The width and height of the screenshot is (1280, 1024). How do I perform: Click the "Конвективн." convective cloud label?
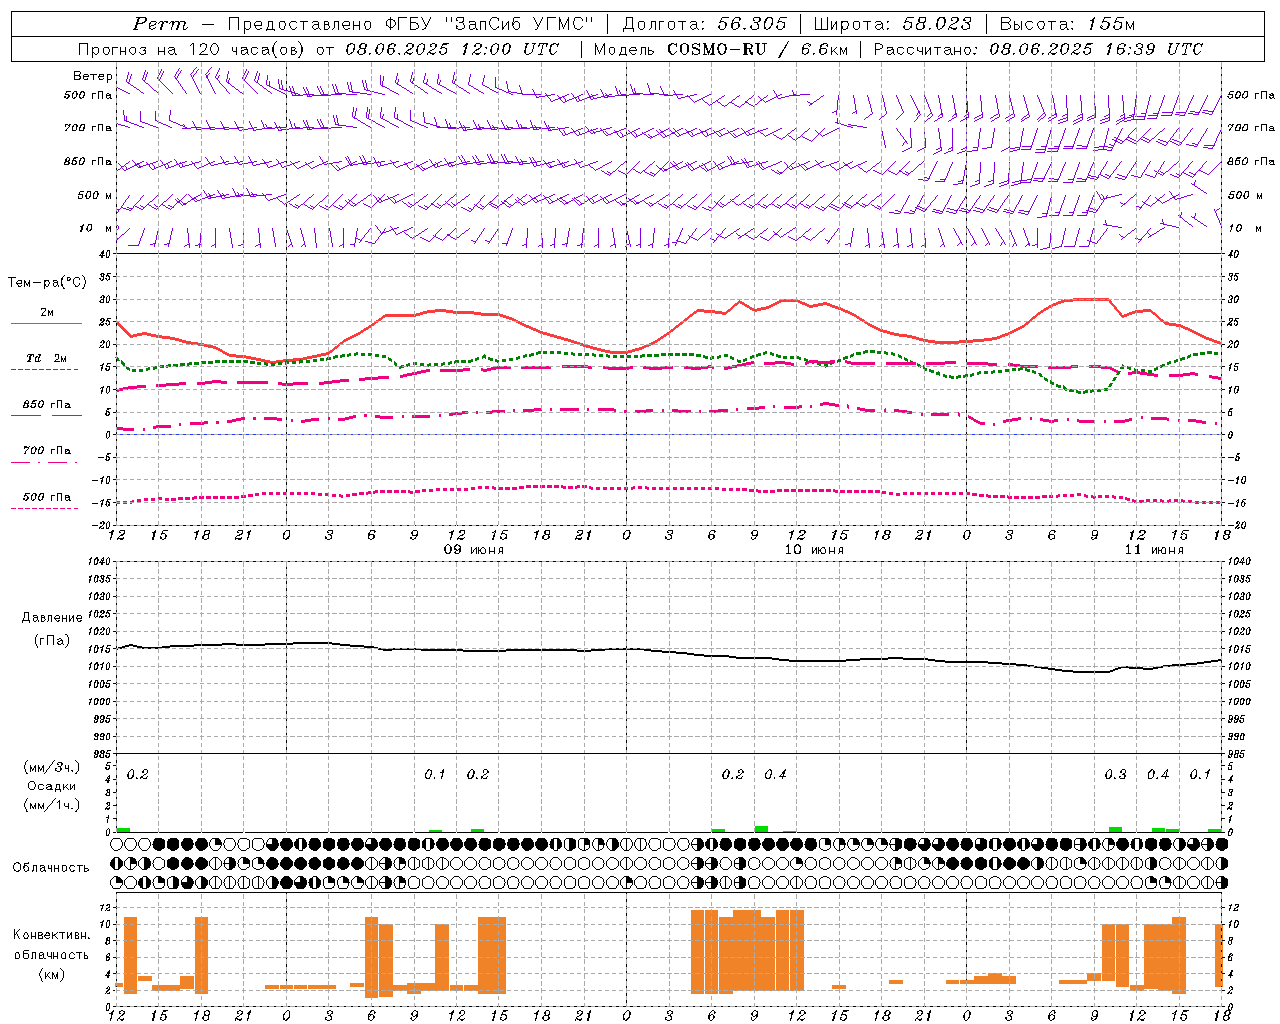point(51,935)
